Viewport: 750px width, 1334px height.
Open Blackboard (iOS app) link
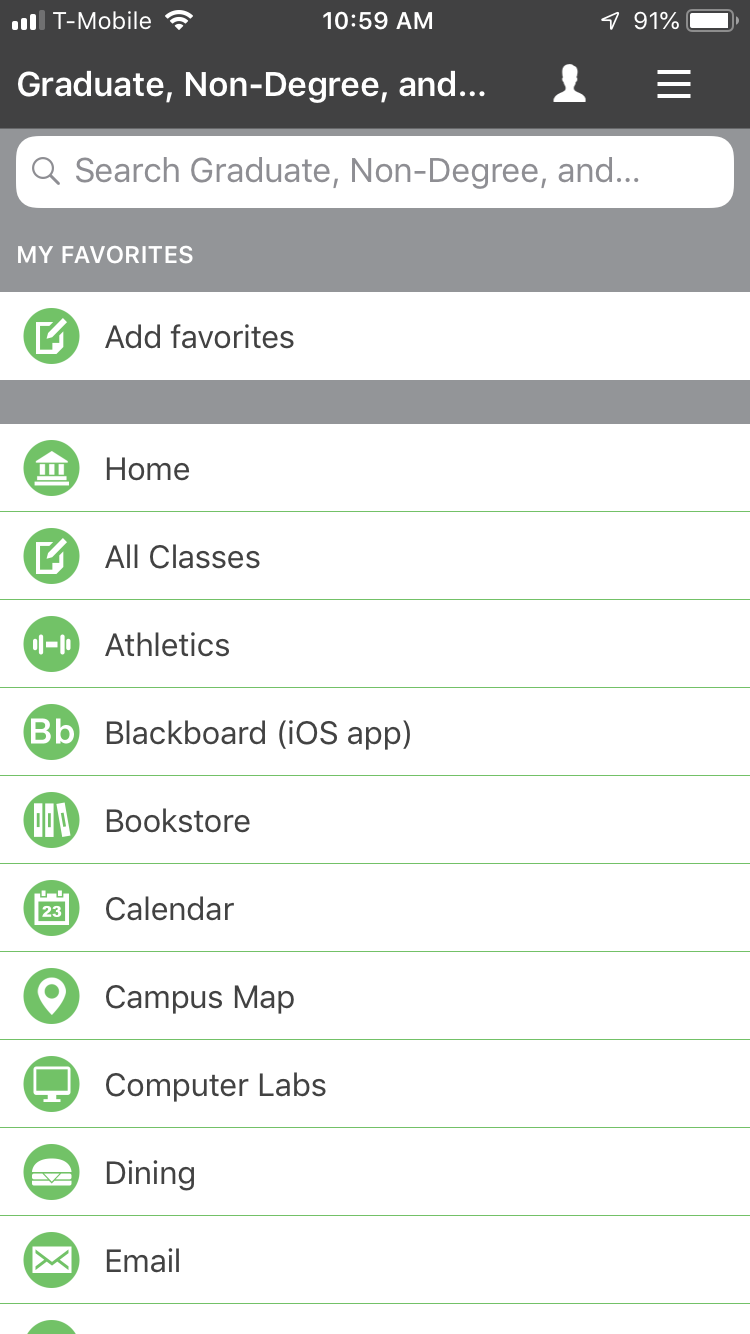[x=258, y=733]
